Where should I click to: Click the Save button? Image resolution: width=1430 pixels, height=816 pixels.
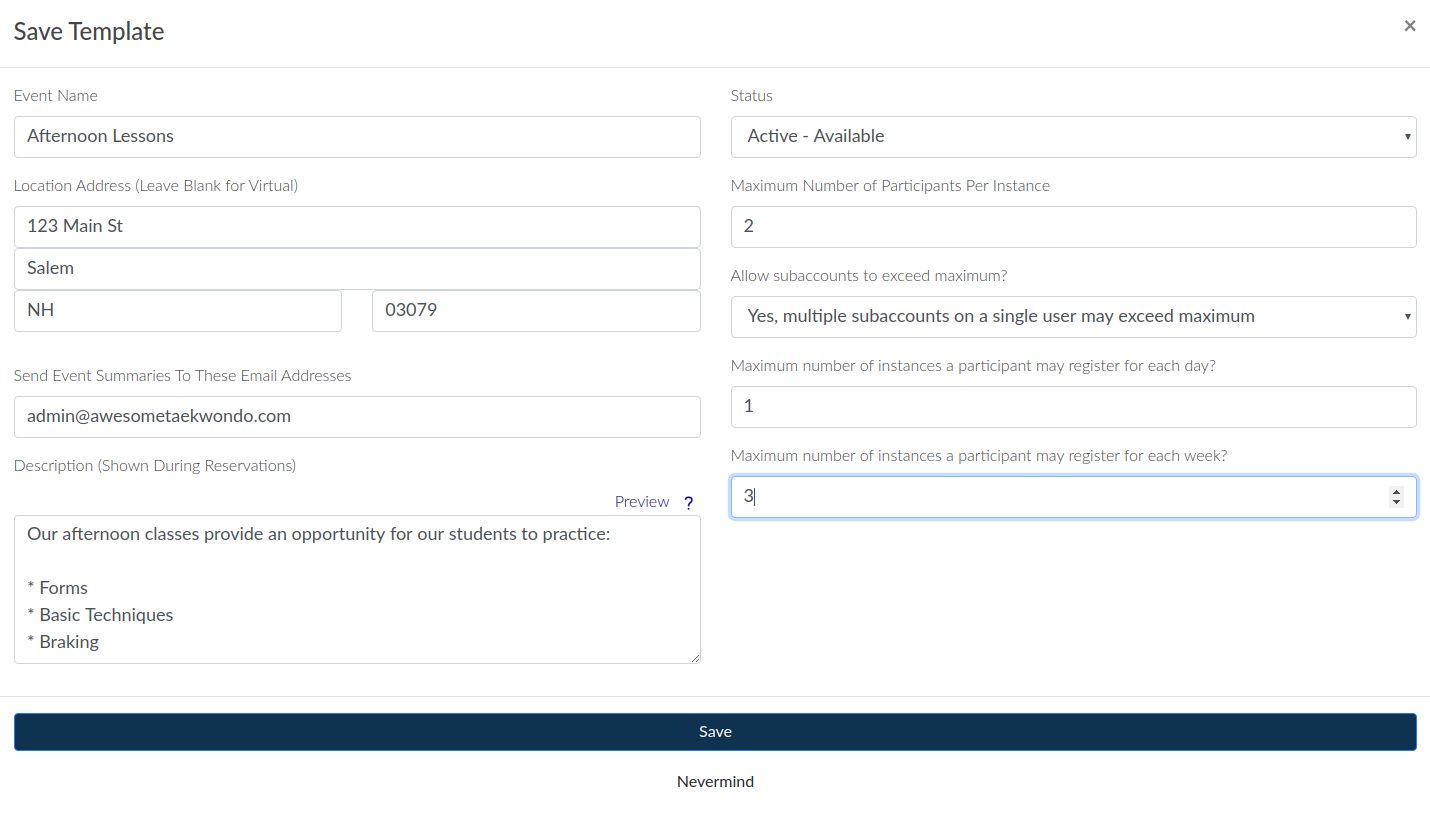(715, 732)
